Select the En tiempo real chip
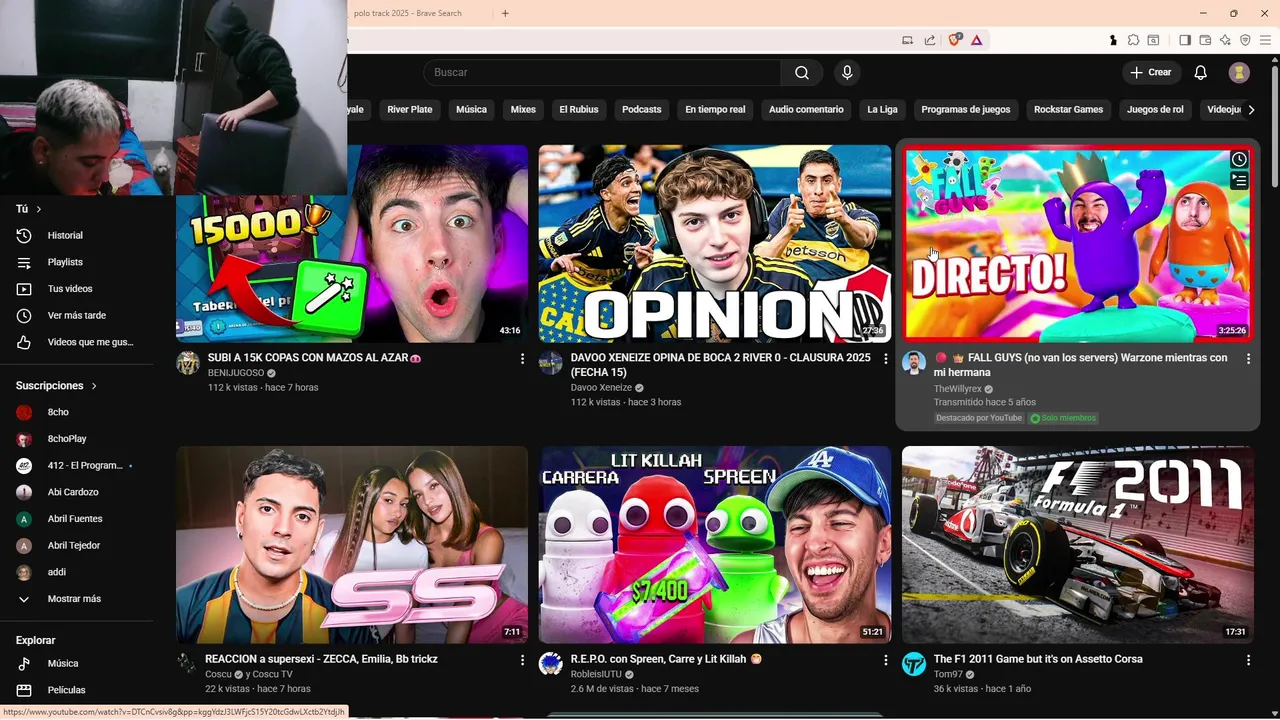This screenshot has height=720, width=1280. coord(715,109)
